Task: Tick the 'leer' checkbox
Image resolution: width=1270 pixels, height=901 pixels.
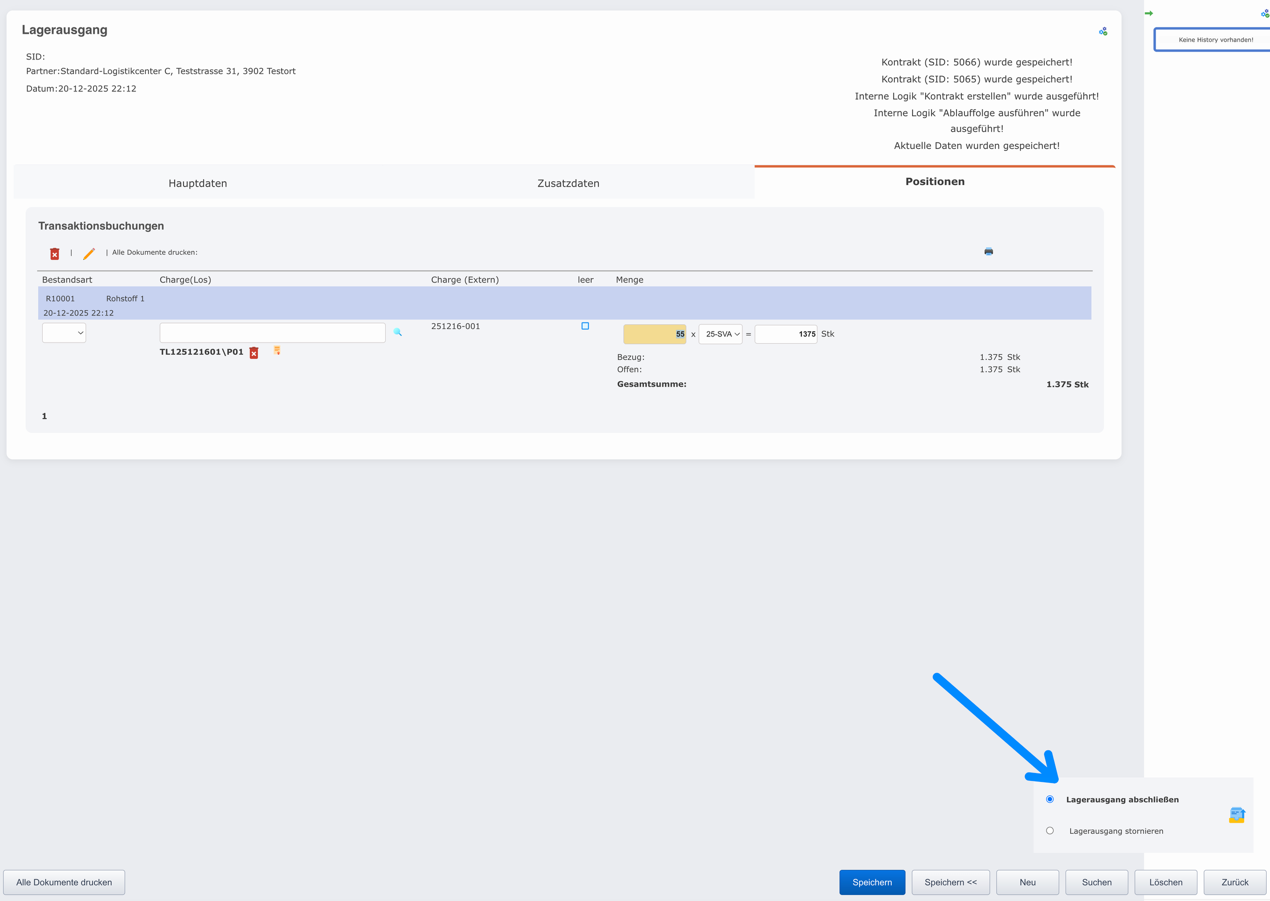Action: (x=585, y=326)
